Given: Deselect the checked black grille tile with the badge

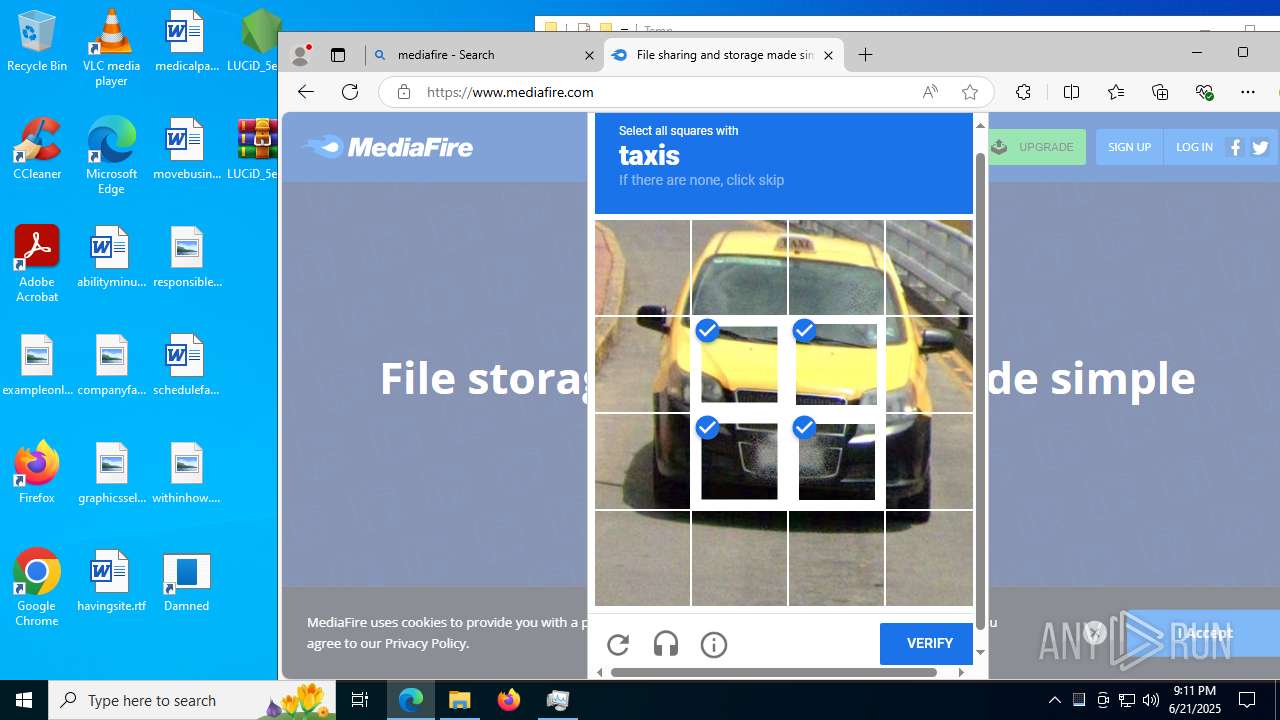Looking at the screenshot, I should [x=739, y=461].
